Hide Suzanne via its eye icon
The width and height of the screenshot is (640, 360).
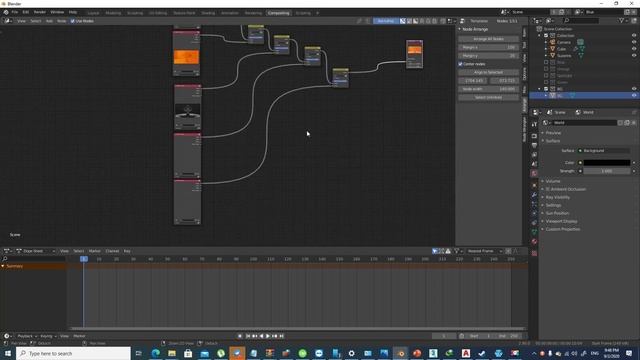tap(634, 55)
